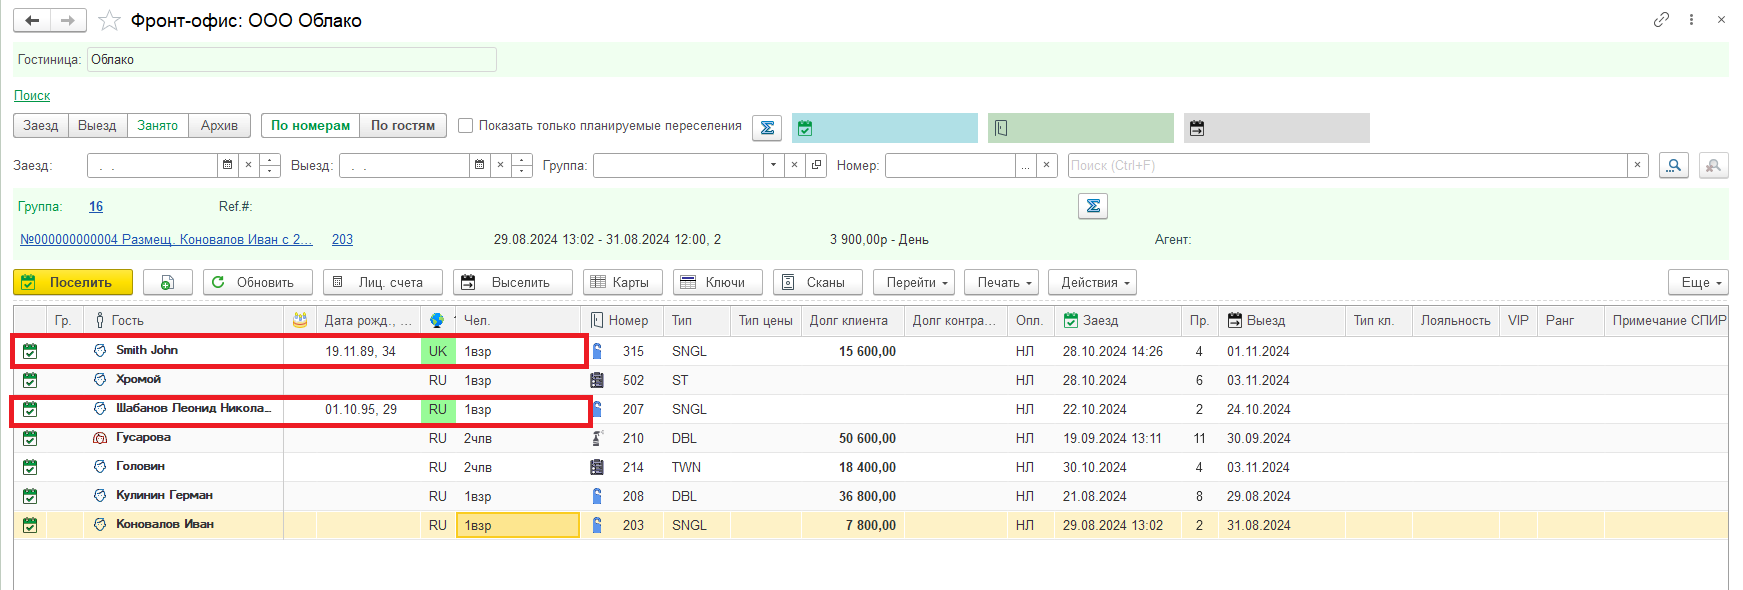
Task: Open selection dialog for Номер field
Action: (x=1025, y=165)
